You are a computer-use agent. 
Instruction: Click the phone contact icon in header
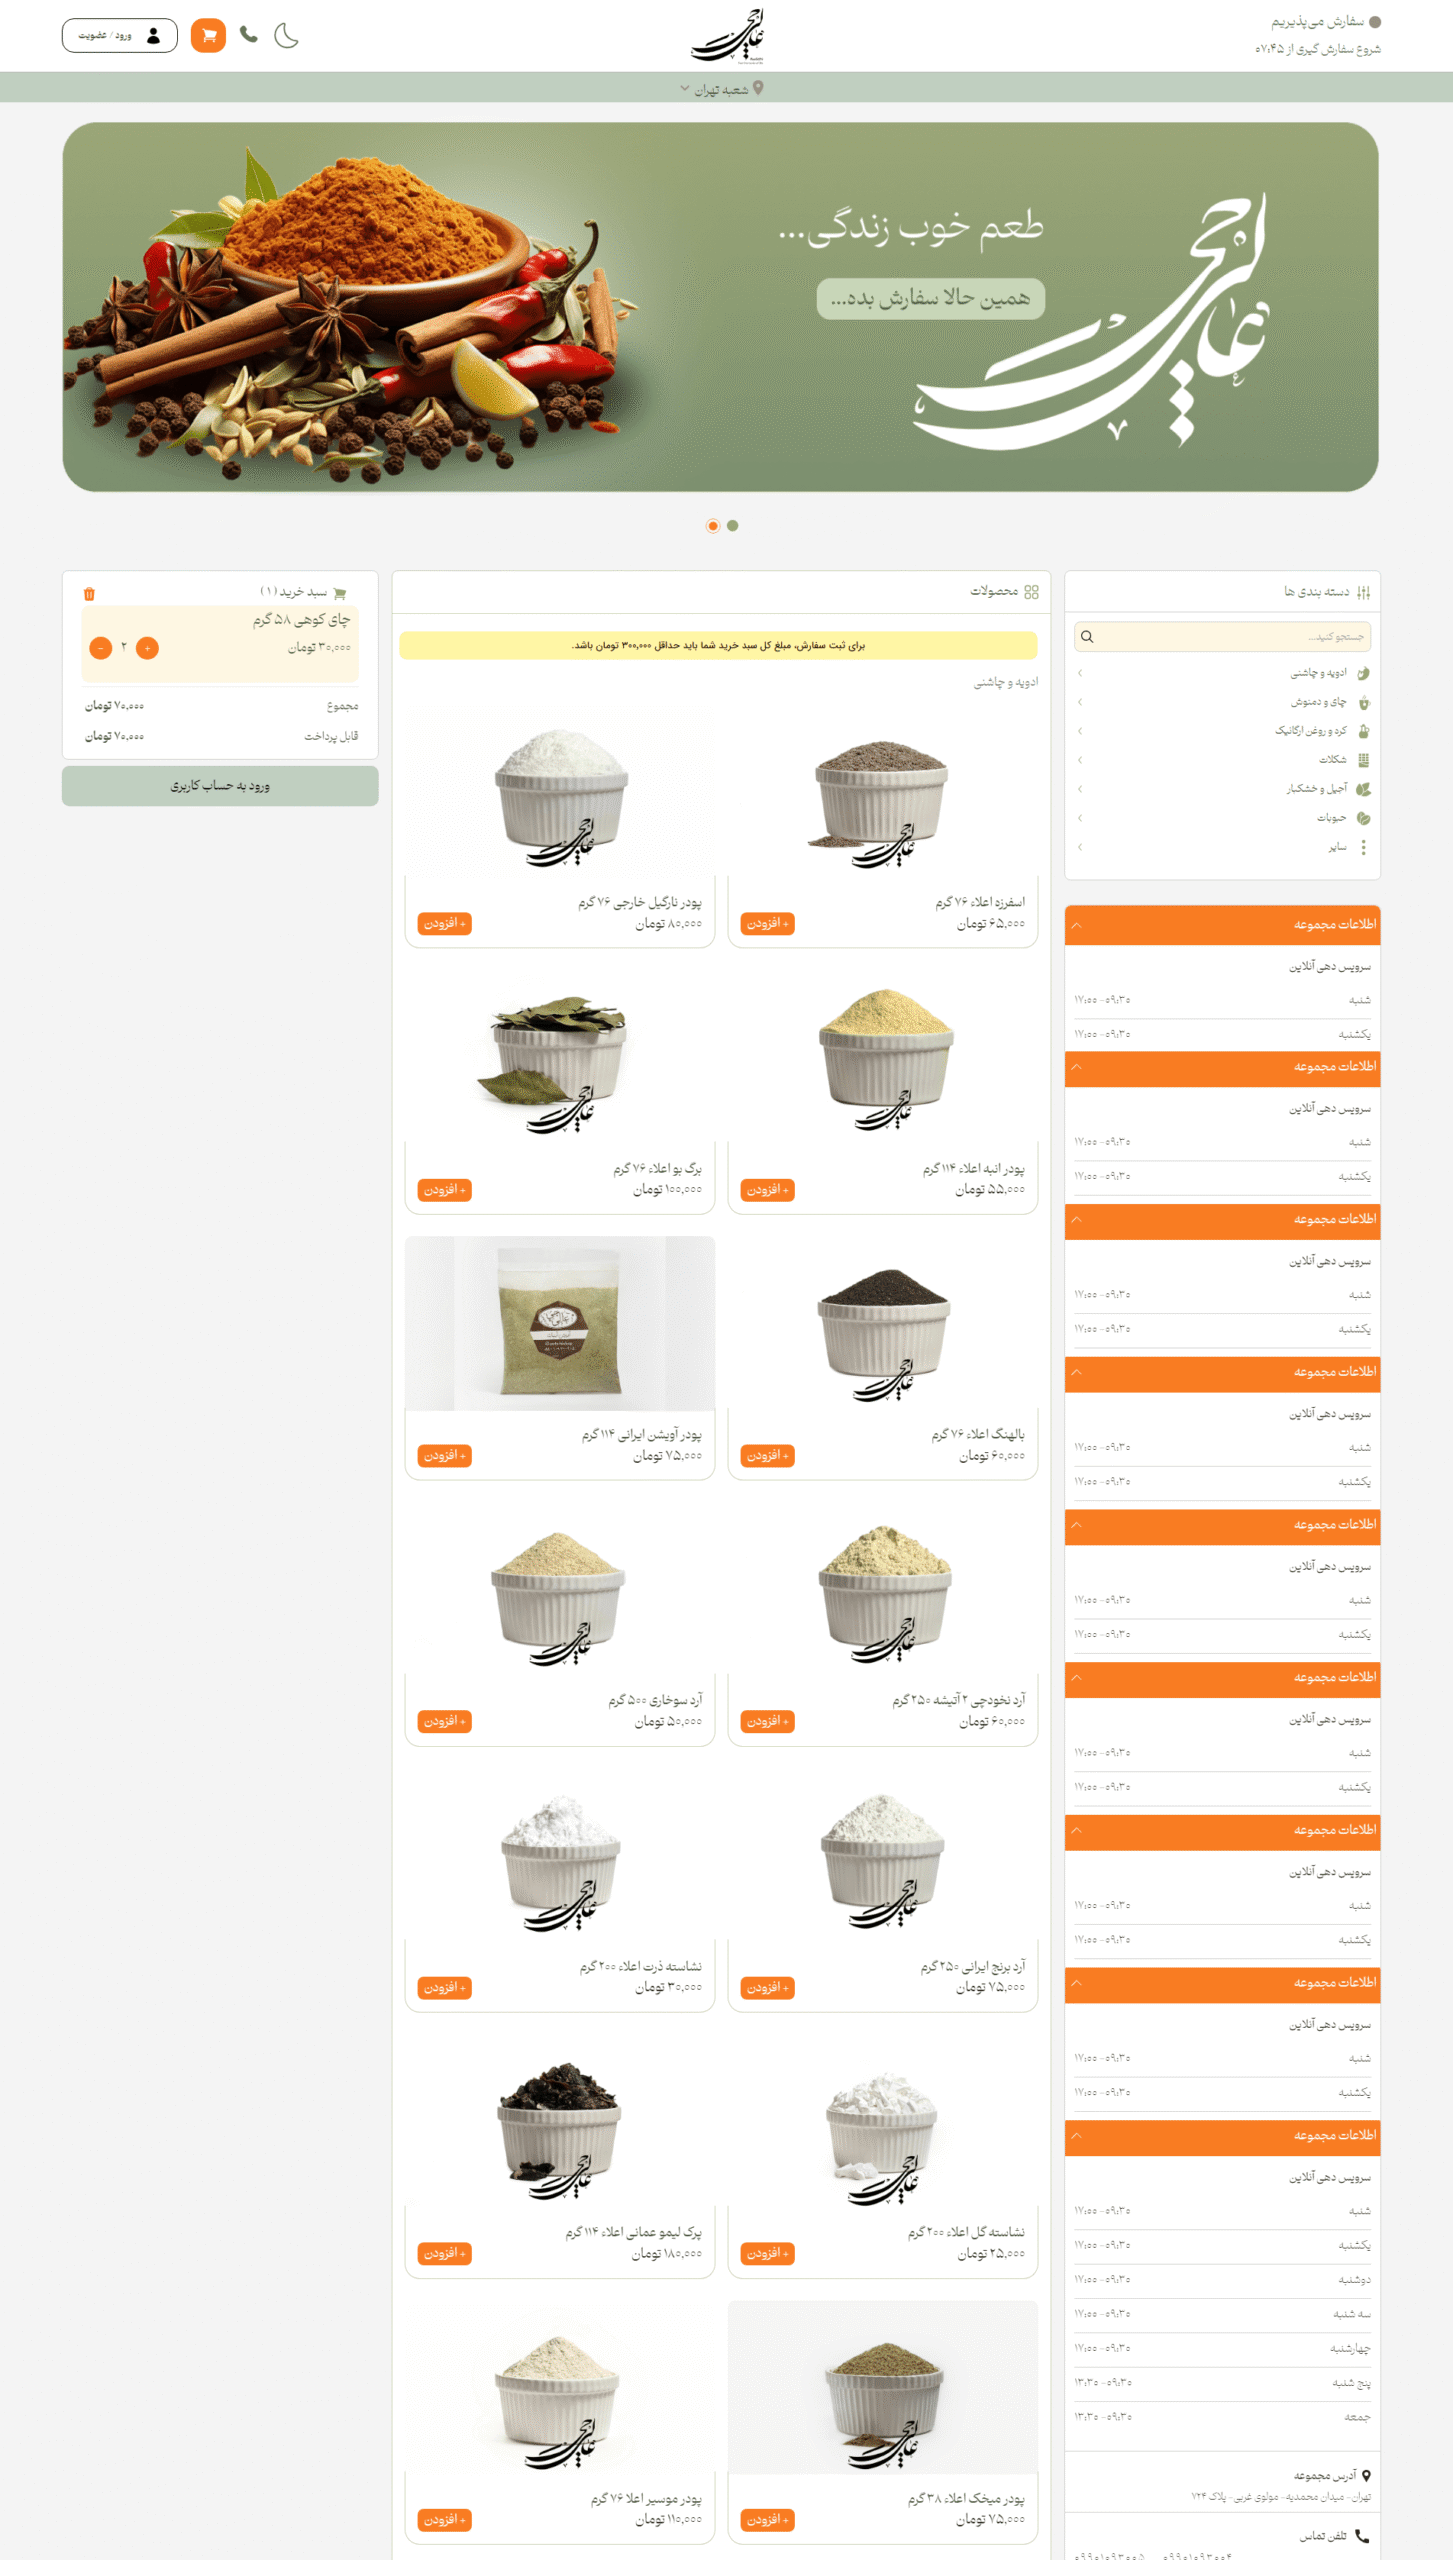pos(249,35)
